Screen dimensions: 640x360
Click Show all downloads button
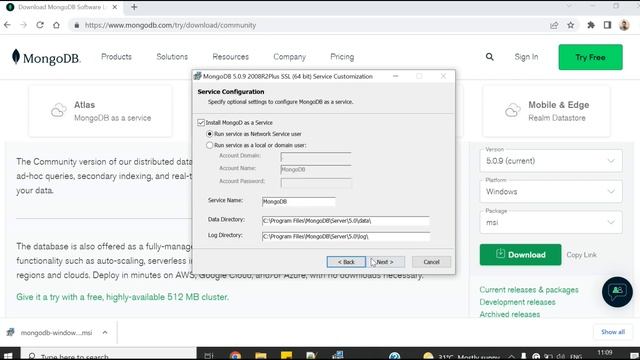pos(613,332)
